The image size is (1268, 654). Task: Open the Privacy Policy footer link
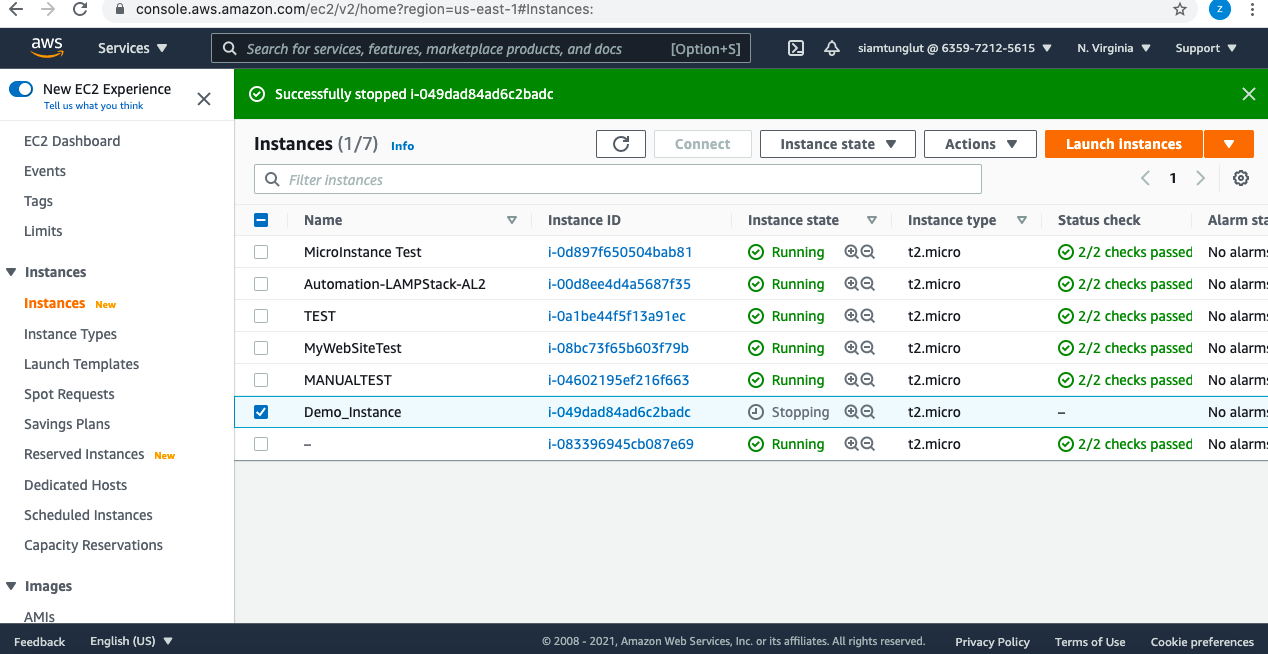click(992, 642)
